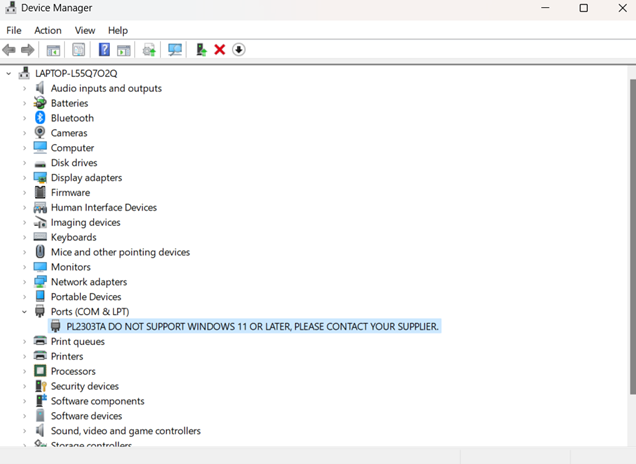
Task: Open the Action menu
Action: click(47, 30)
